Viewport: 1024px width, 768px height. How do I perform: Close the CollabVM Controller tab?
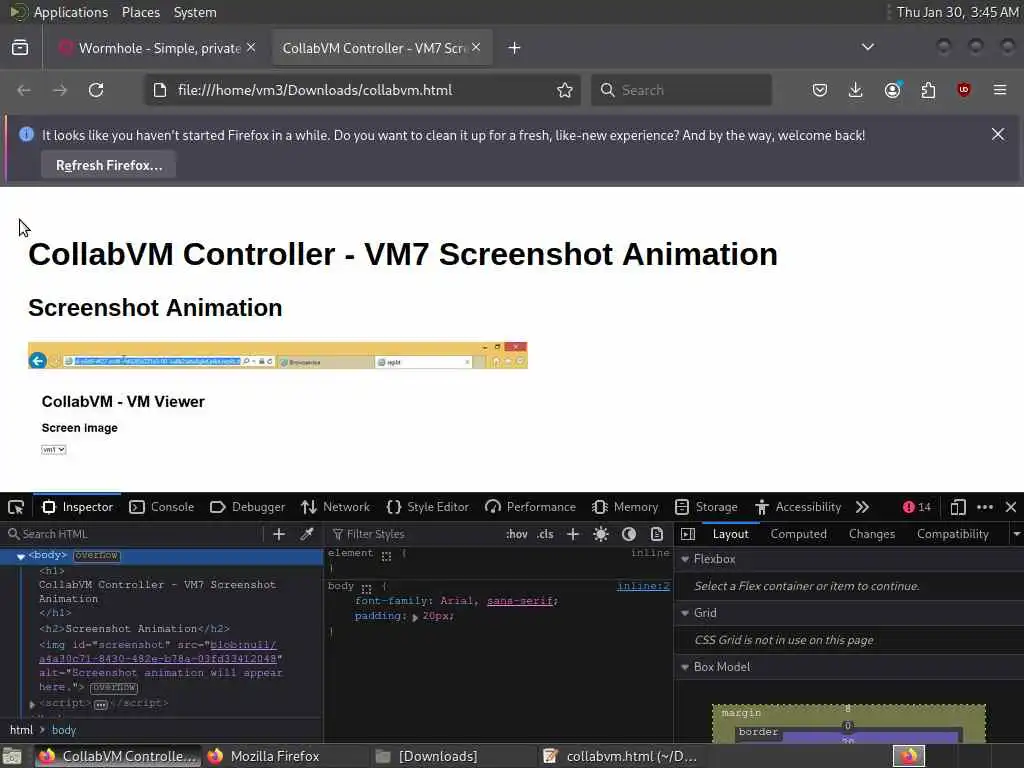(x=476, y=47)
